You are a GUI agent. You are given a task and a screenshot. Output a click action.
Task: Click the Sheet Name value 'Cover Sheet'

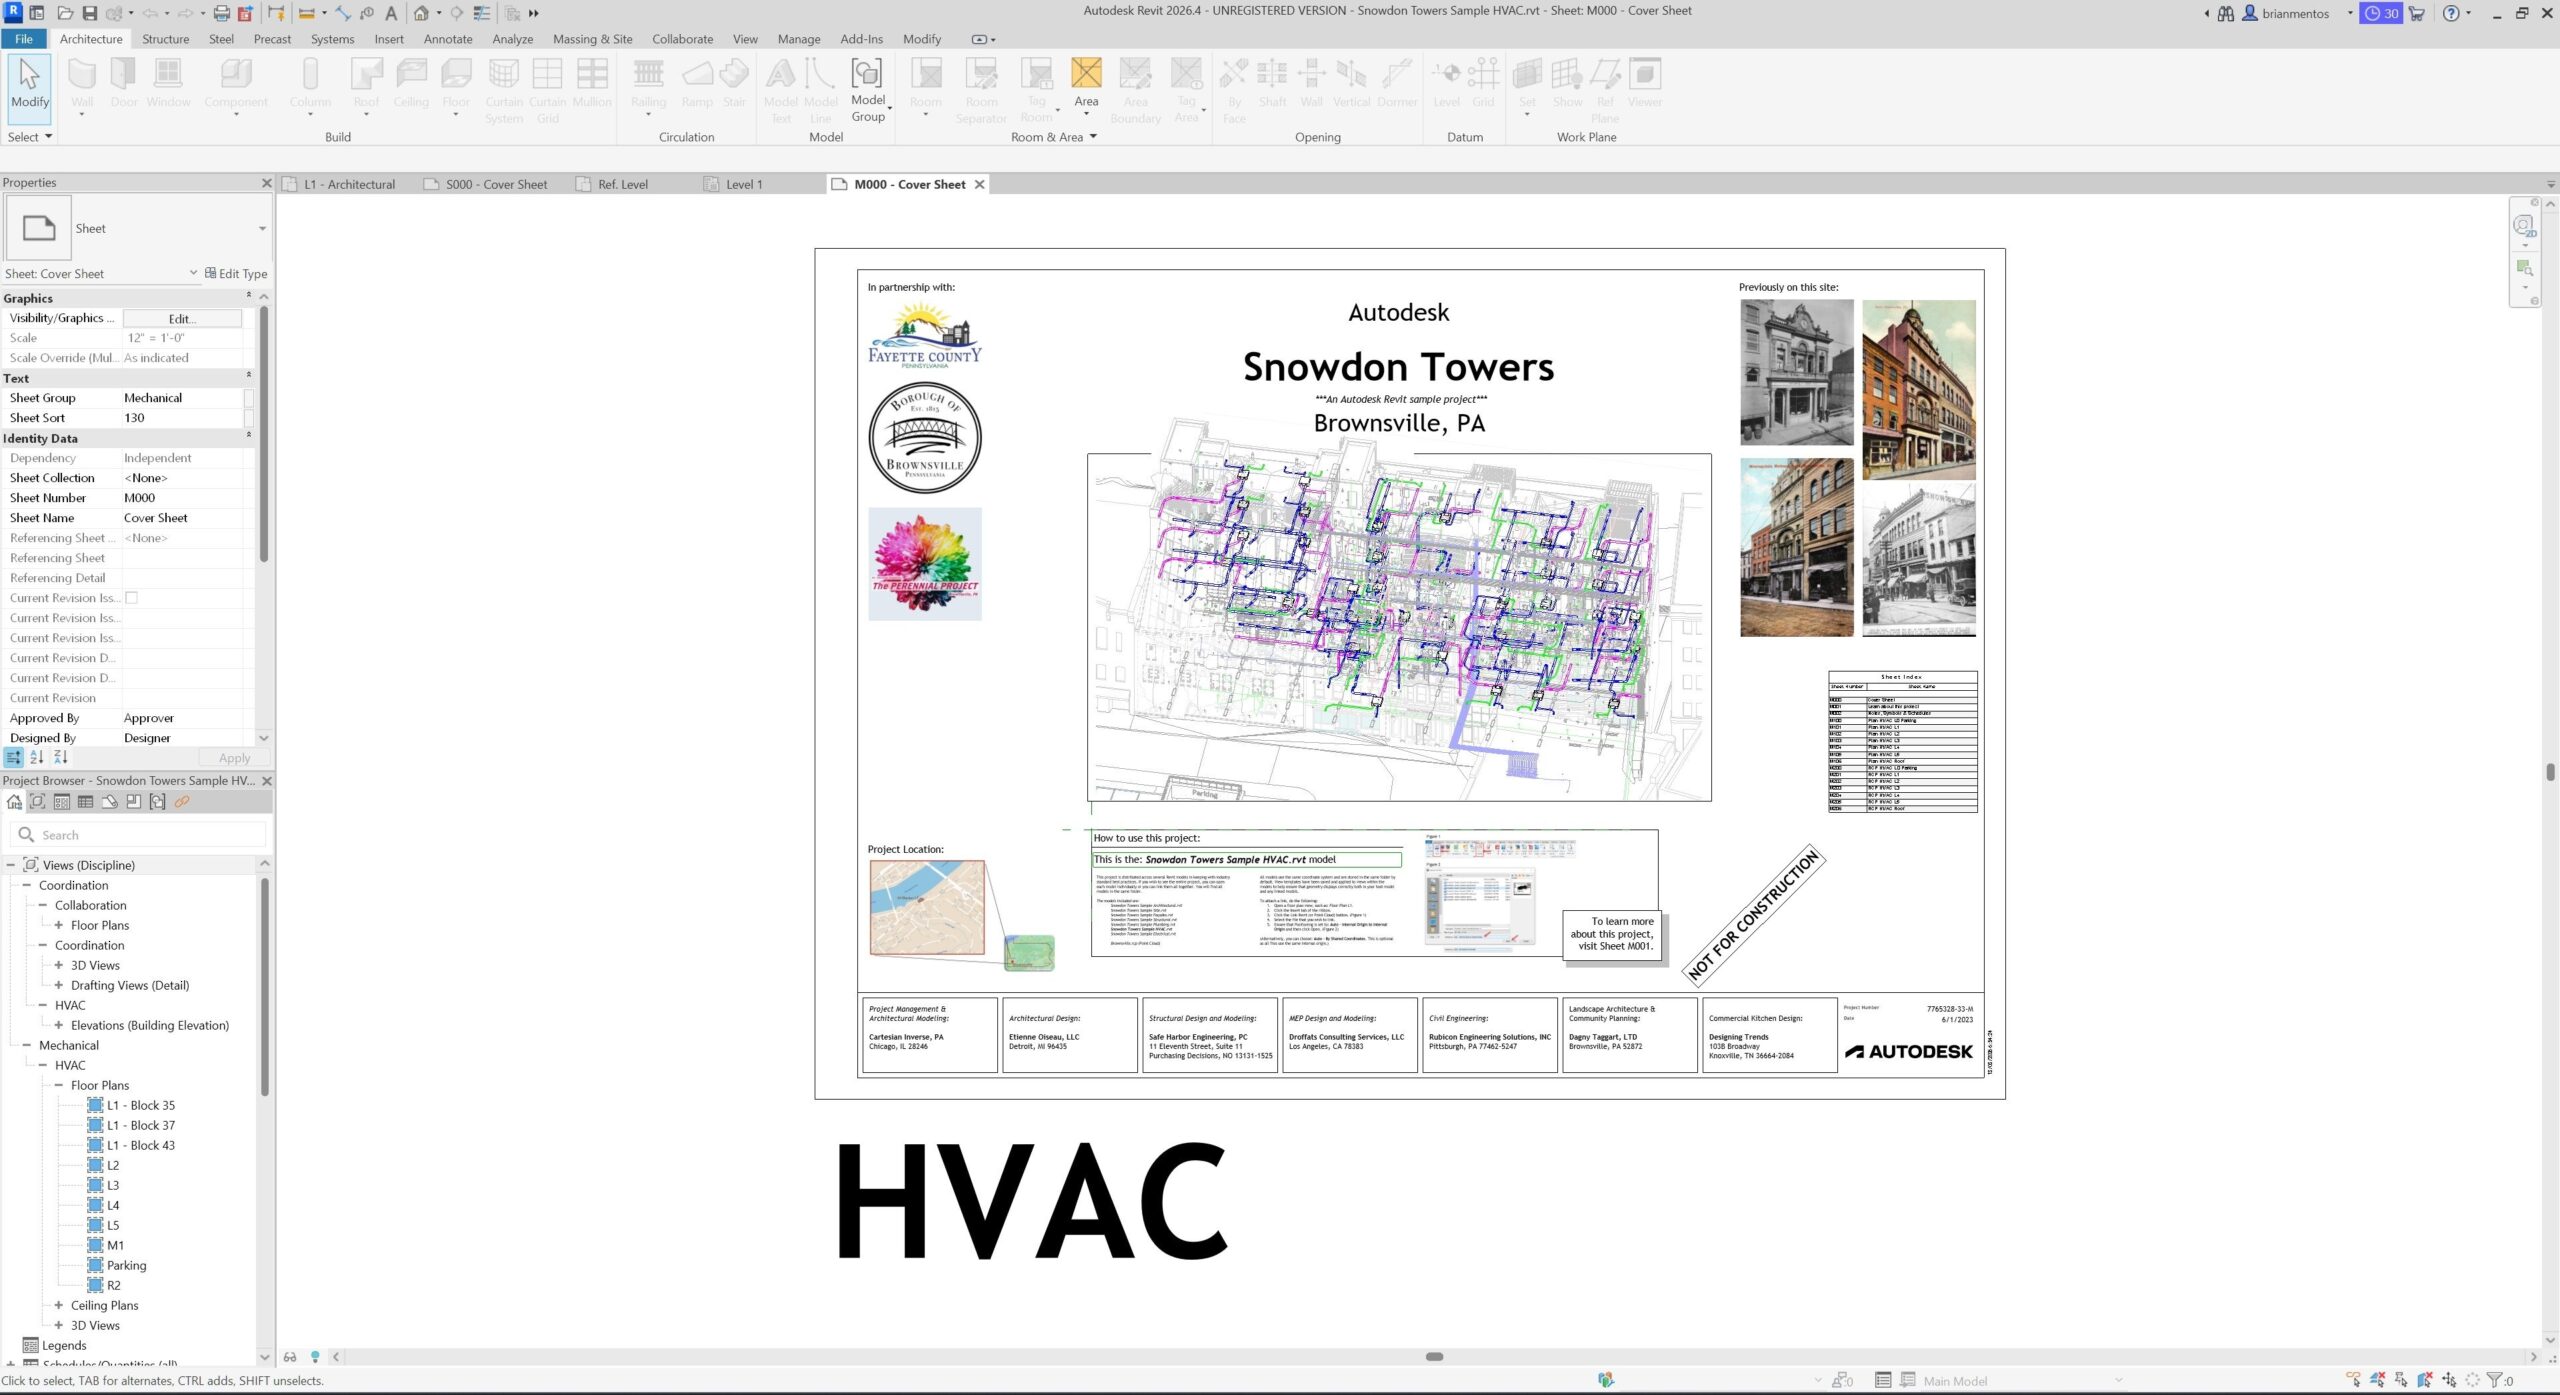click(156, 518)
